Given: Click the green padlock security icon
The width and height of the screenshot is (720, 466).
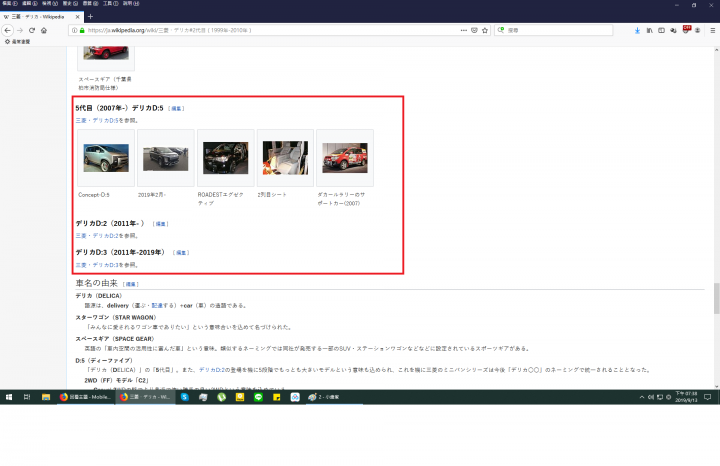Looking at the screenshot, I should (x=82, y=30).
